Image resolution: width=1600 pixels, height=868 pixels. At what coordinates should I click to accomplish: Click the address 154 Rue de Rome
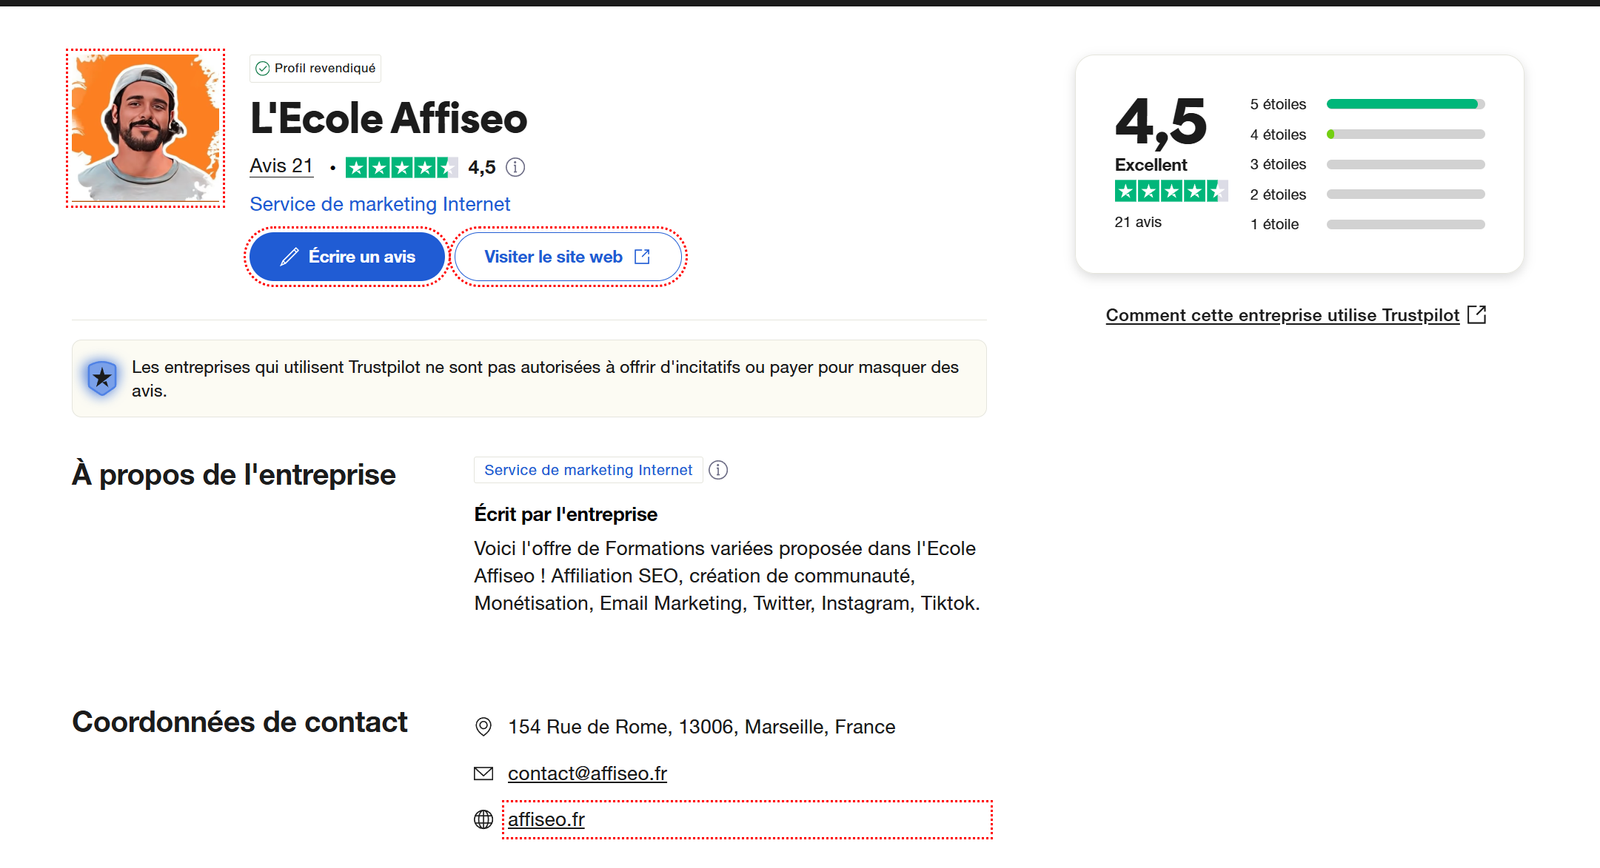701,727
